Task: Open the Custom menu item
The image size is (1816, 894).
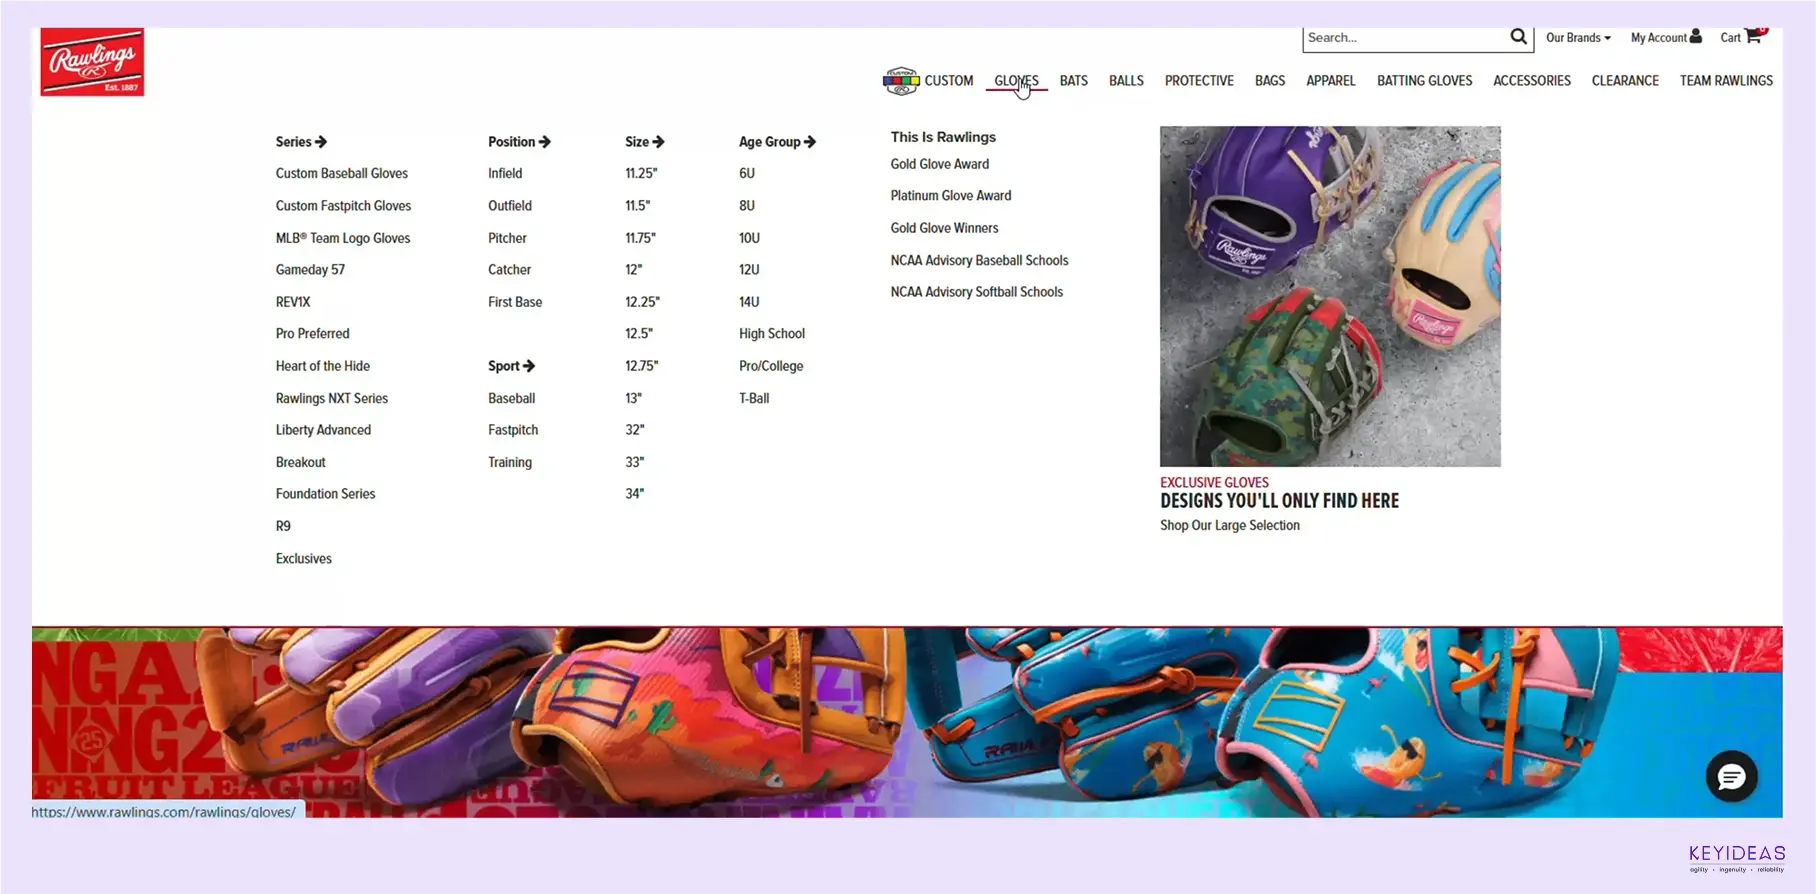Action: click(x=948, y=81)
